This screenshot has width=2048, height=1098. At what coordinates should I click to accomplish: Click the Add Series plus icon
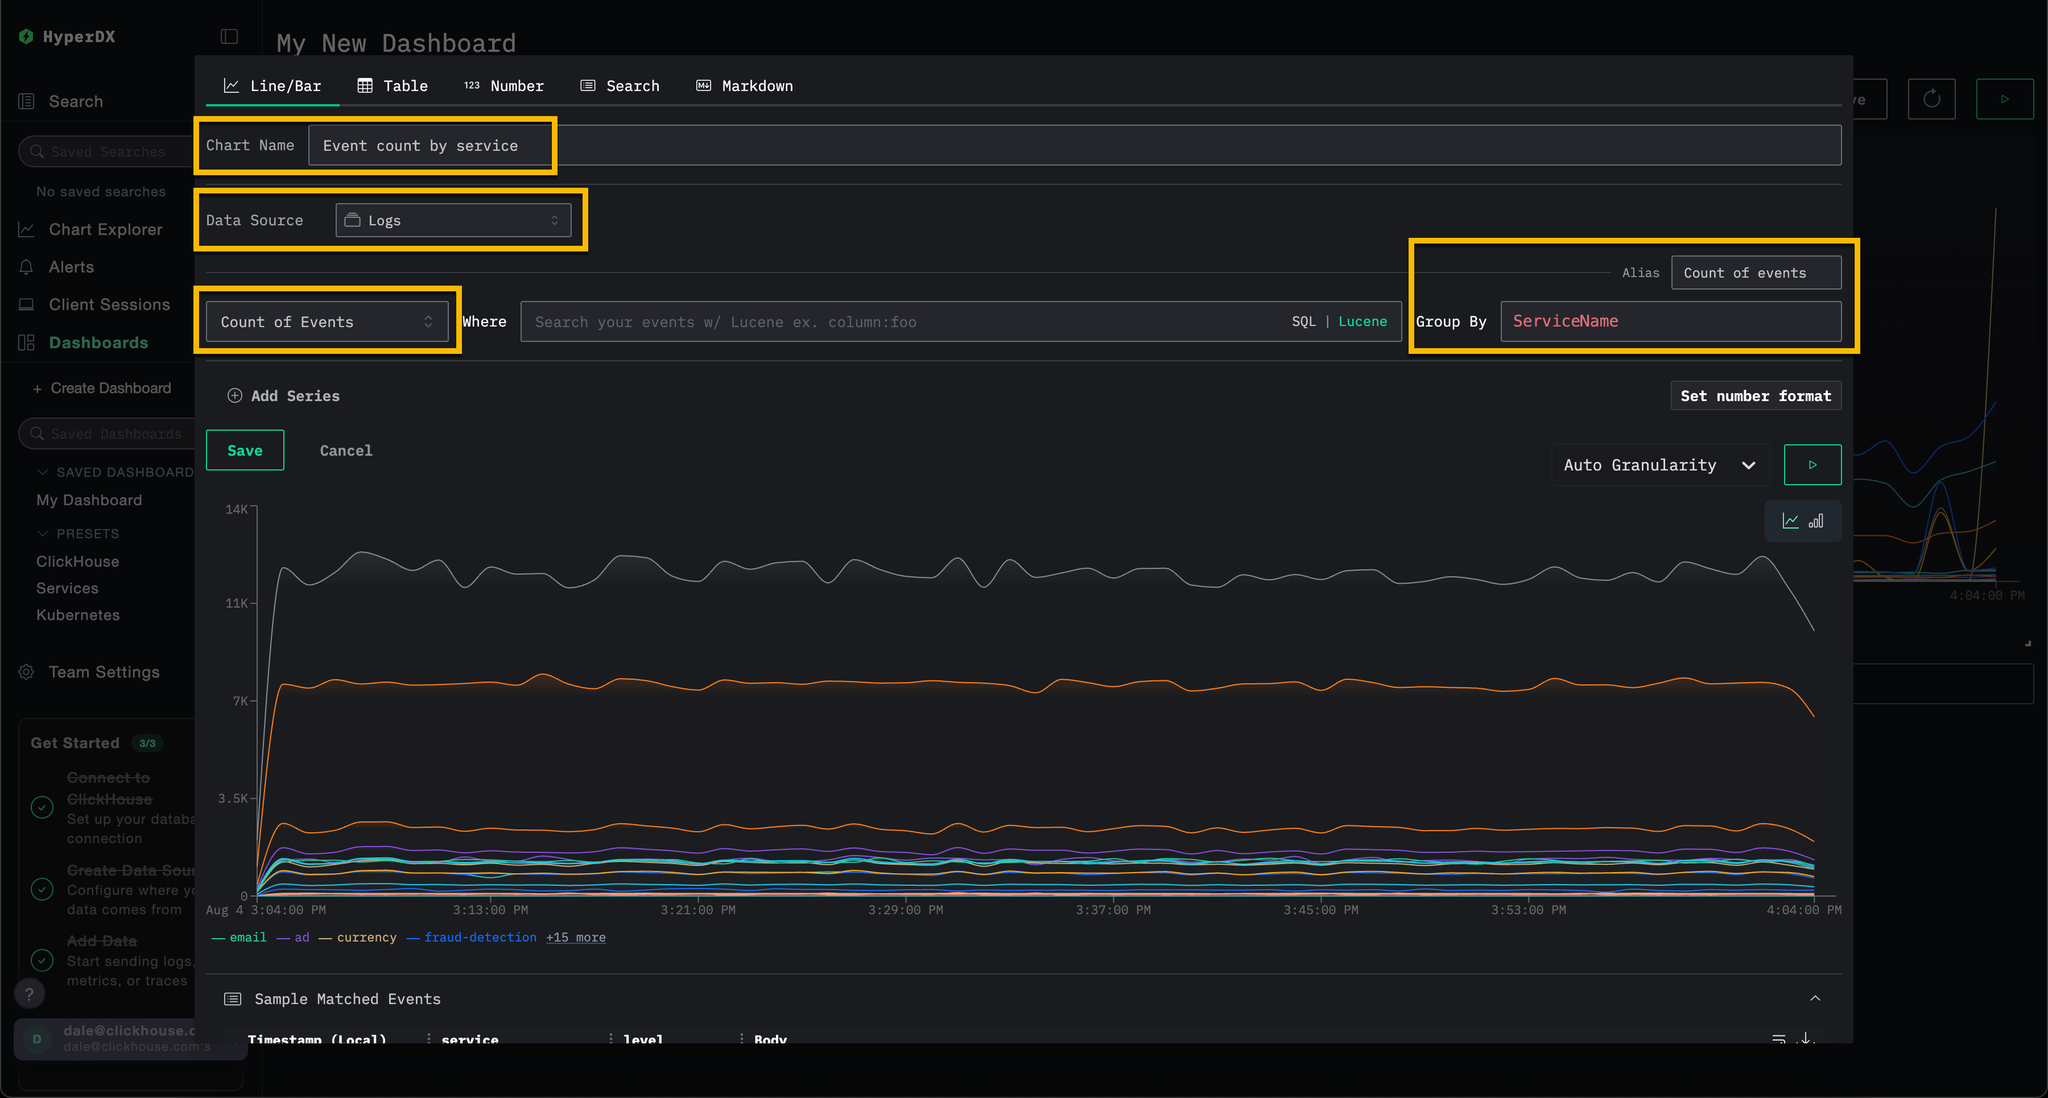tap(235, 395)
